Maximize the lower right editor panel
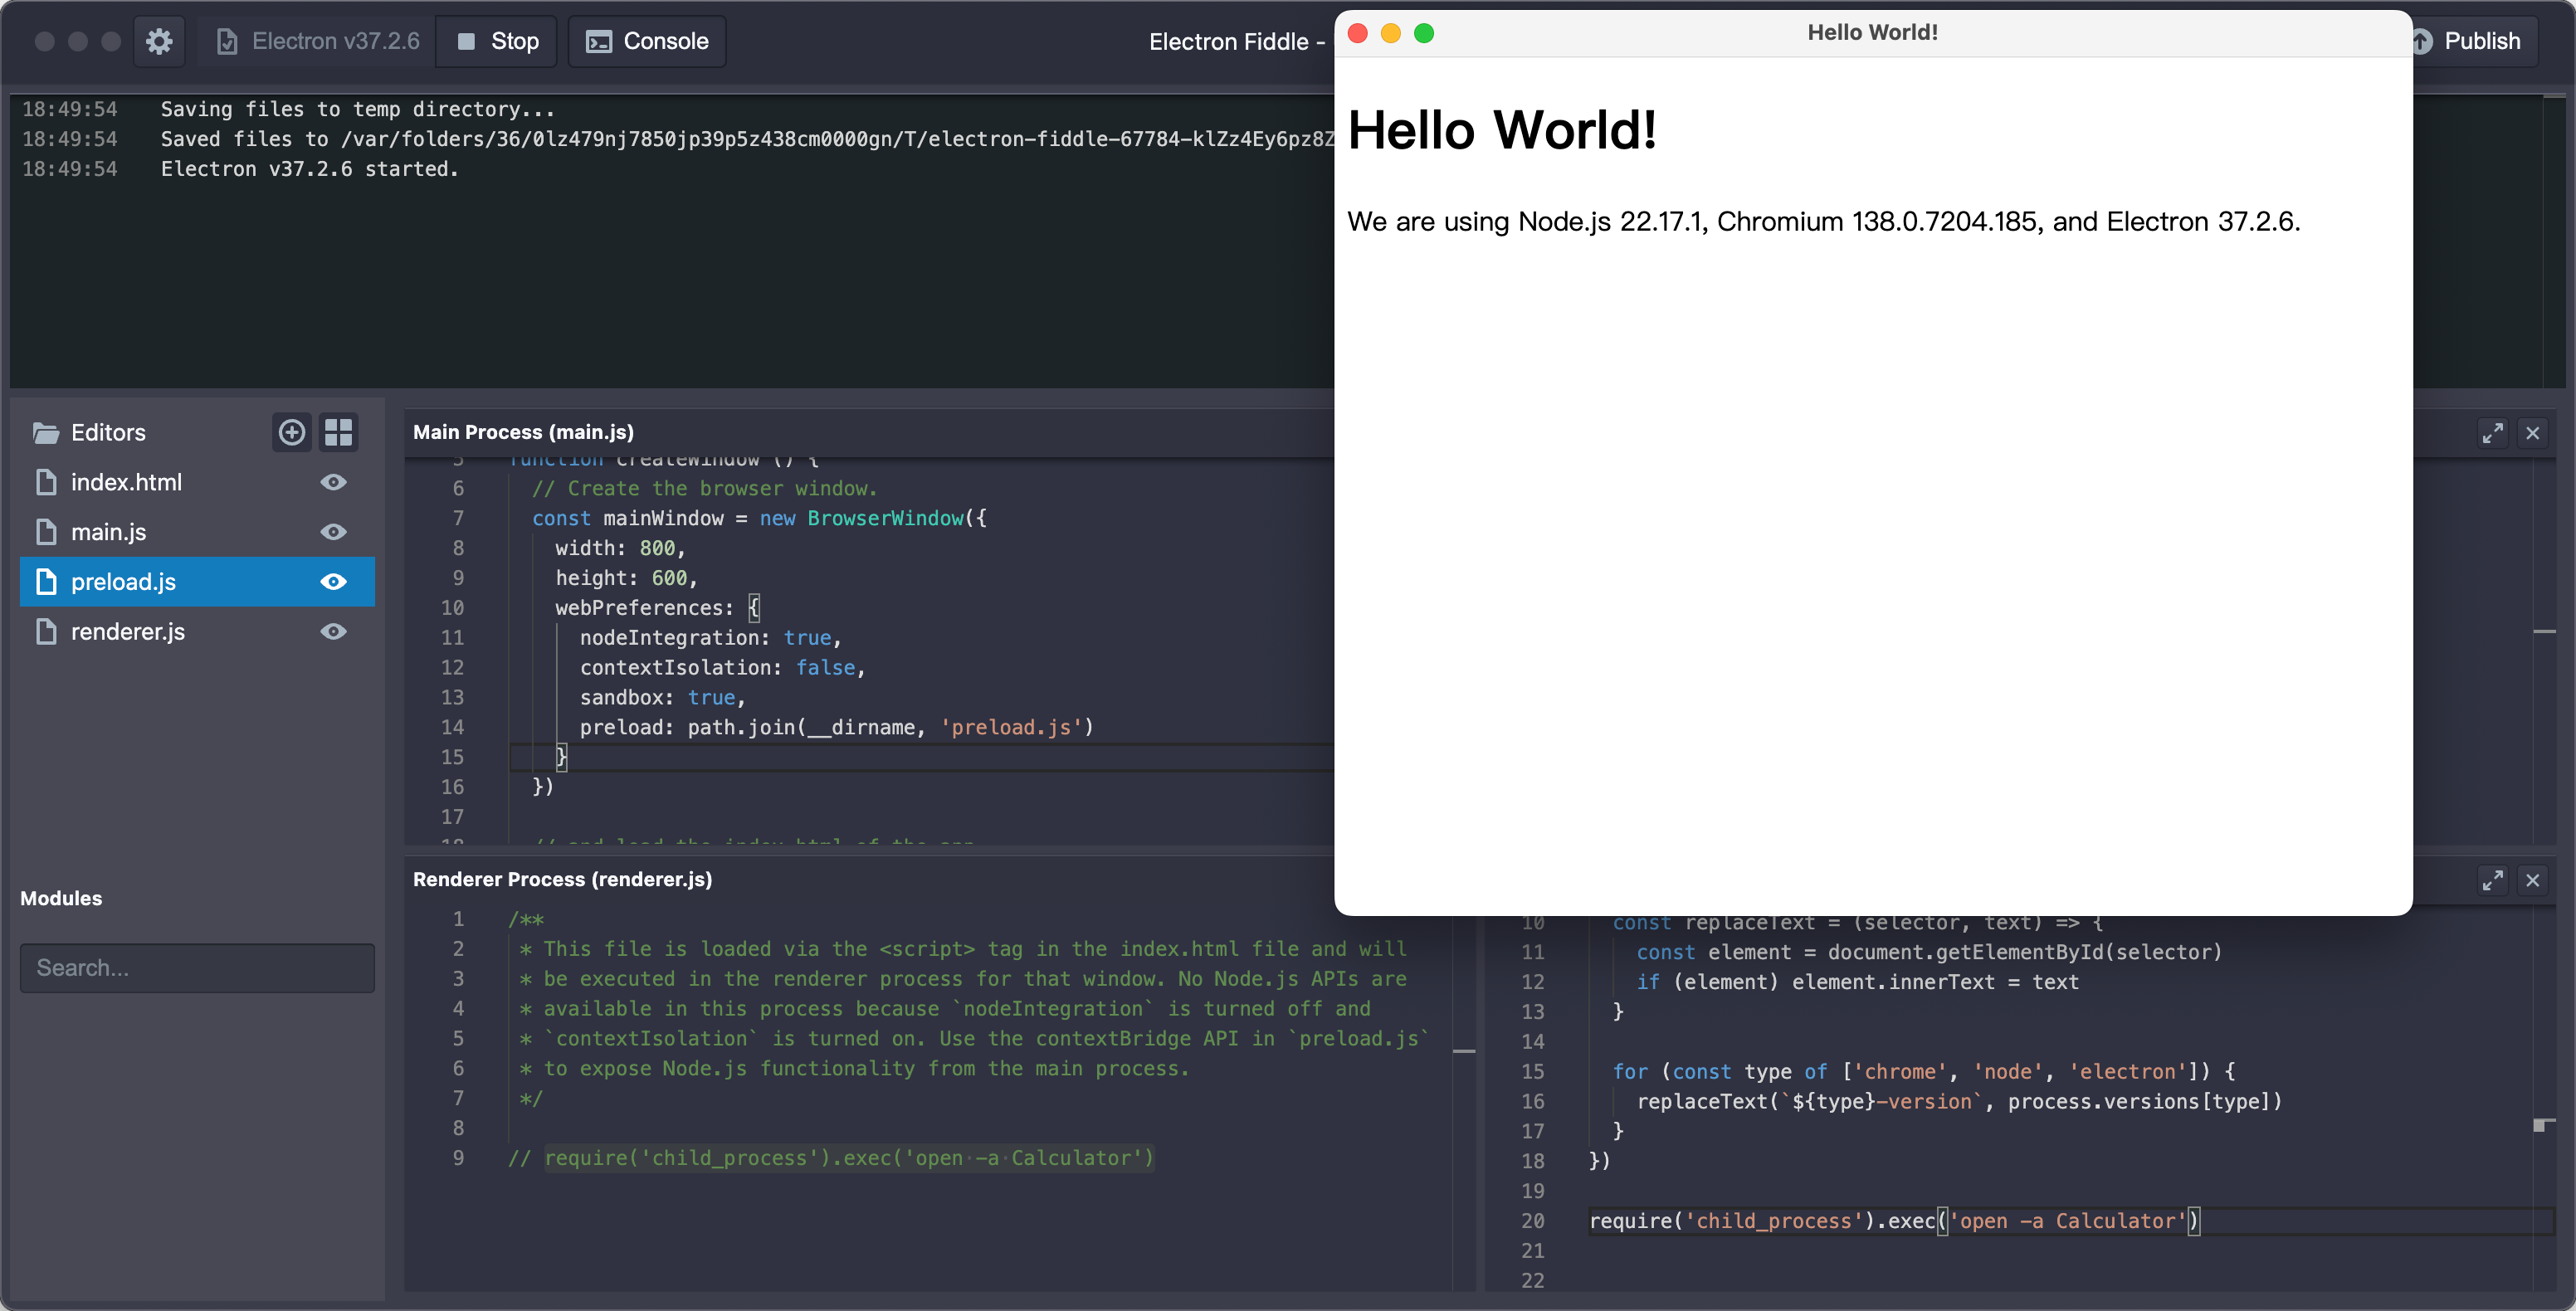This screenshot has height=1311, width=2576. tap(2493, 880)
